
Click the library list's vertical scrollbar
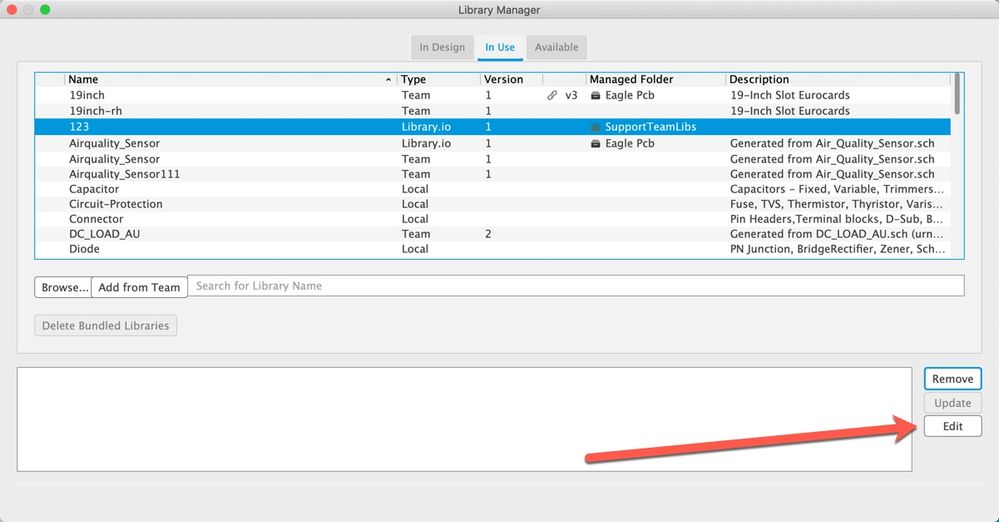coord(957,94)
